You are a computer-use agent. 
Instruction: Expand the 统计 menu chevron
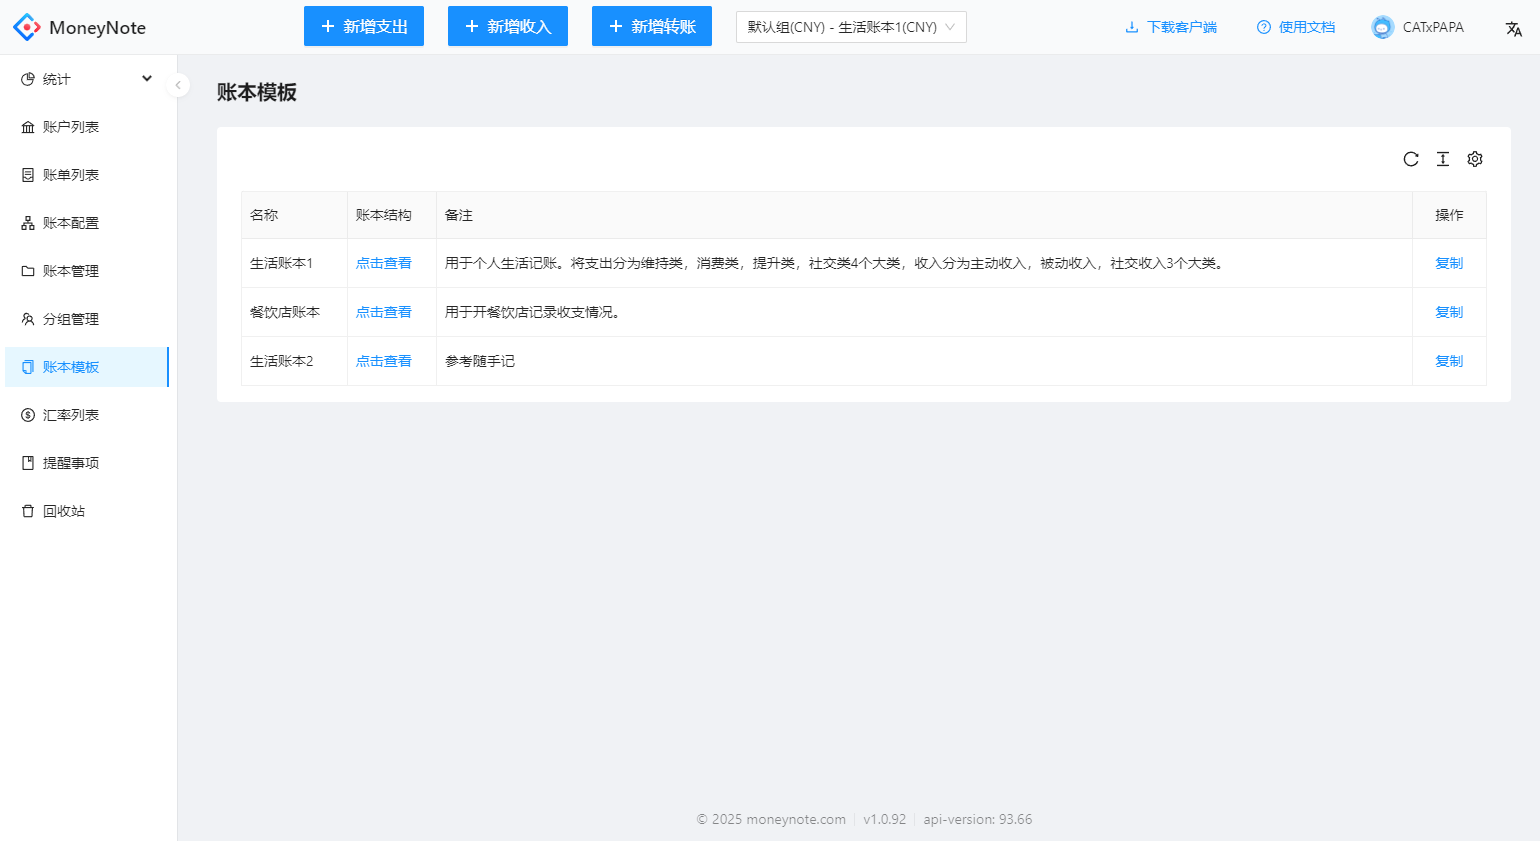[147, 78]
